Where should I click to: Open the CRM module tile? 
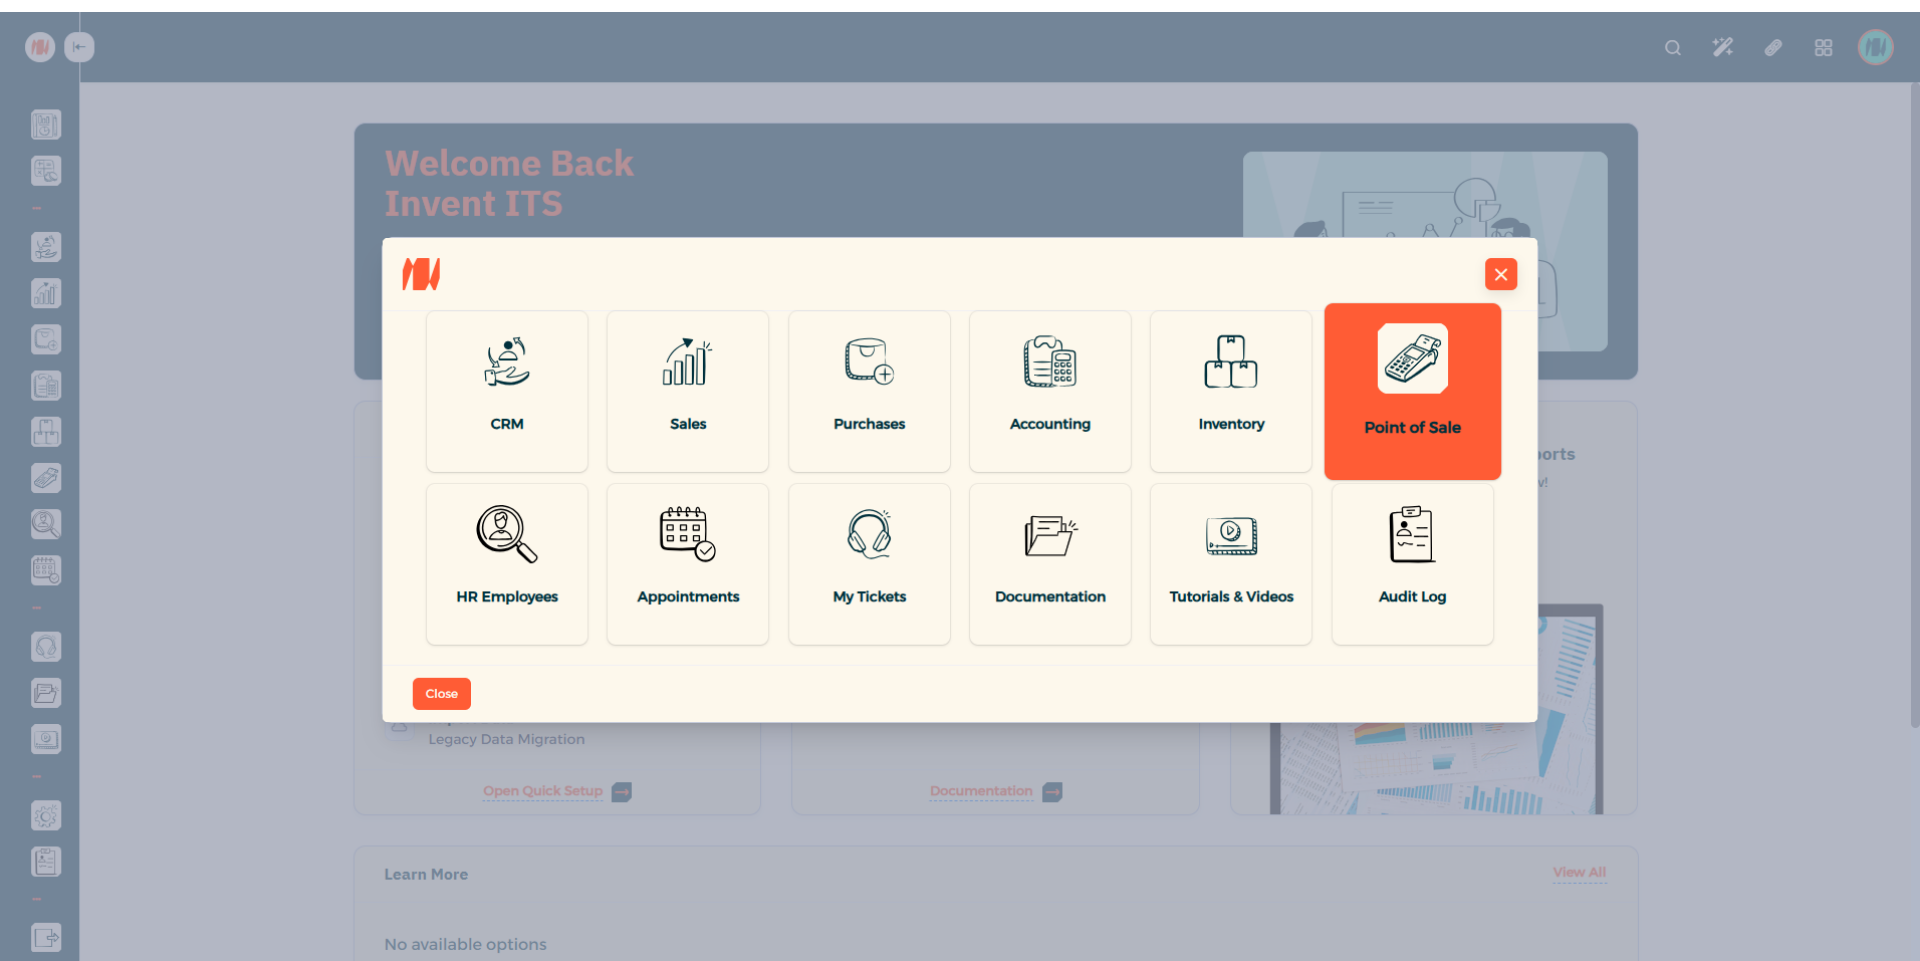click(x=507, y=391)
